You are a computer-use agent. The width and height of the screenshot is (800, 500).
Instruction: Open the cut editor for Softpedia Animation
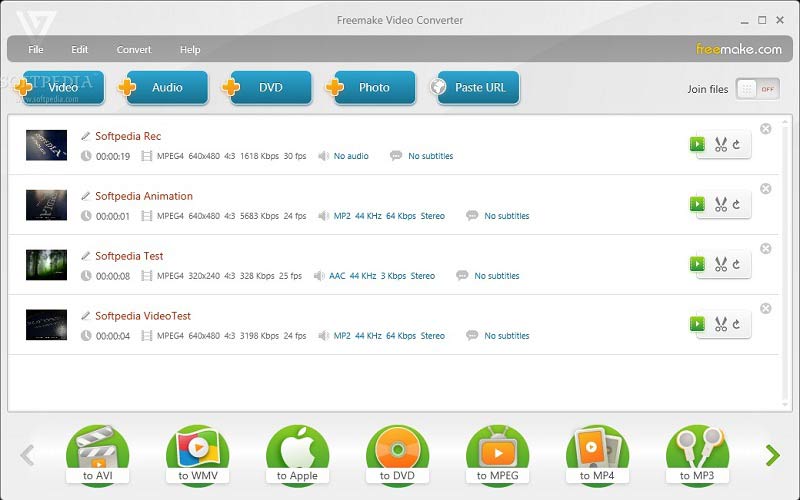[x=720, y=205]
